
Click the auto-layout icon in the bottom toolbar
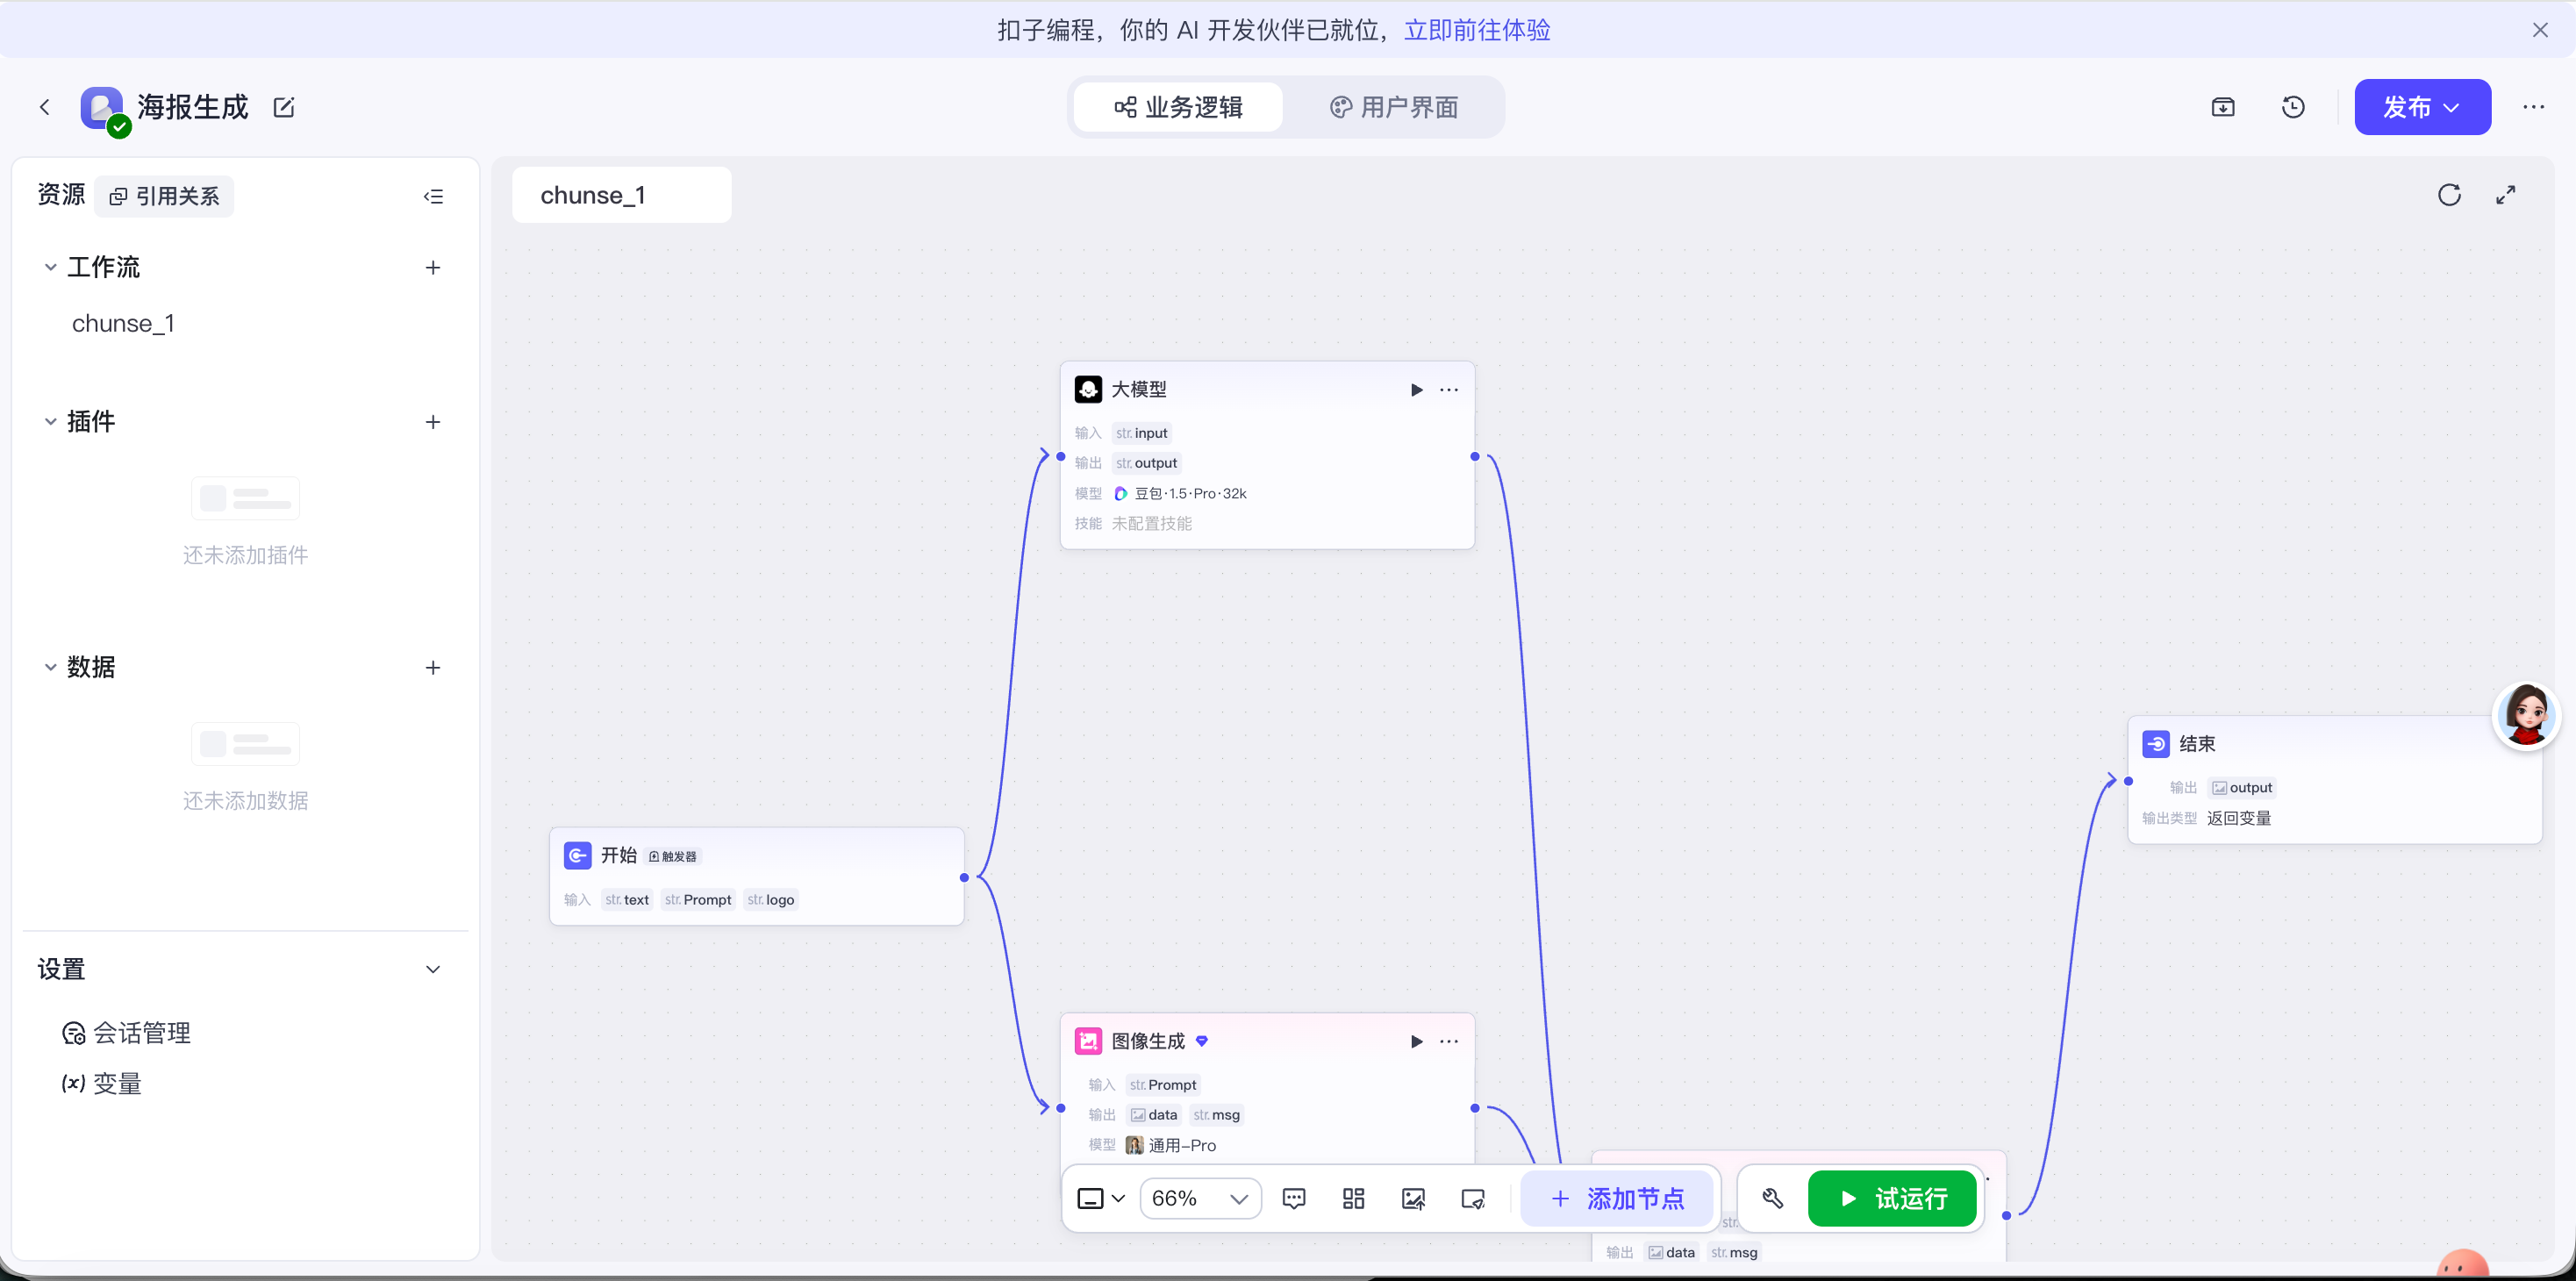pyautogui.click(x=1353, y=1198)
